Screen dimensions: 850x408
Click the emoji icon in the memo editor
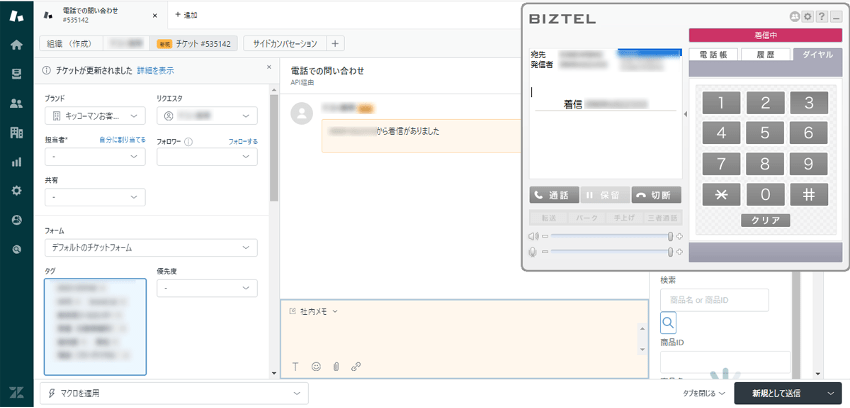(316, 367)
